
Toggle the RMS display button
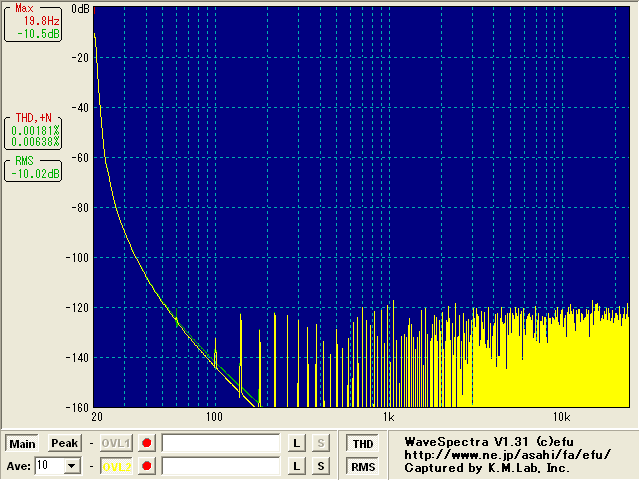(362, 467)
